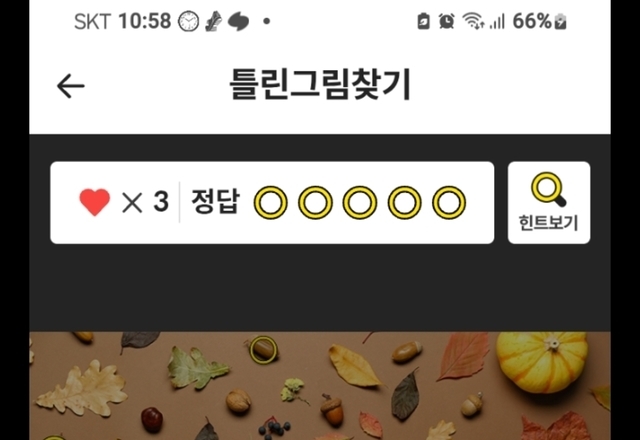Open 힌트보기 hint magnifier button
Image resolution: width=640 pixels, height=440 pixels.
tap(549, 202)
